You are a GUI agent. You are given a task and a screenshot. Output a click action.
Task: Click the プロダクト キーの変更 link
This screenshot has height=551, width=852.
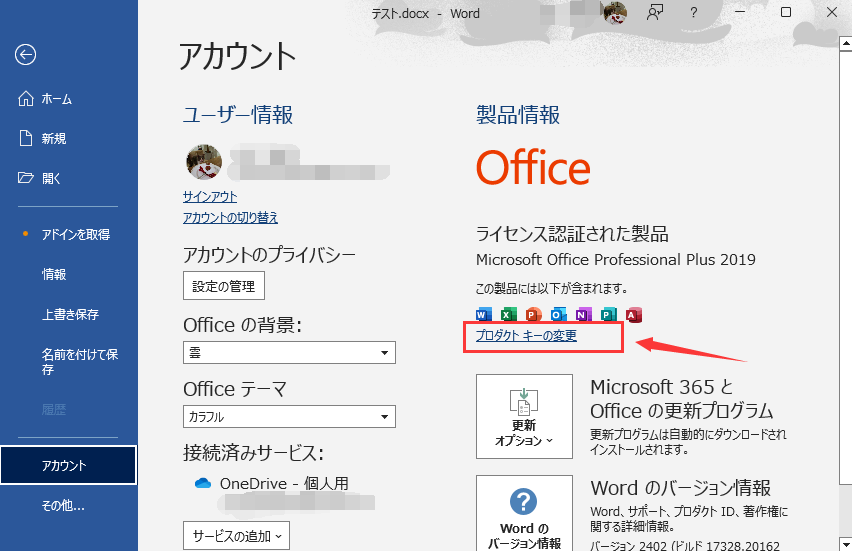coord(526,335)
